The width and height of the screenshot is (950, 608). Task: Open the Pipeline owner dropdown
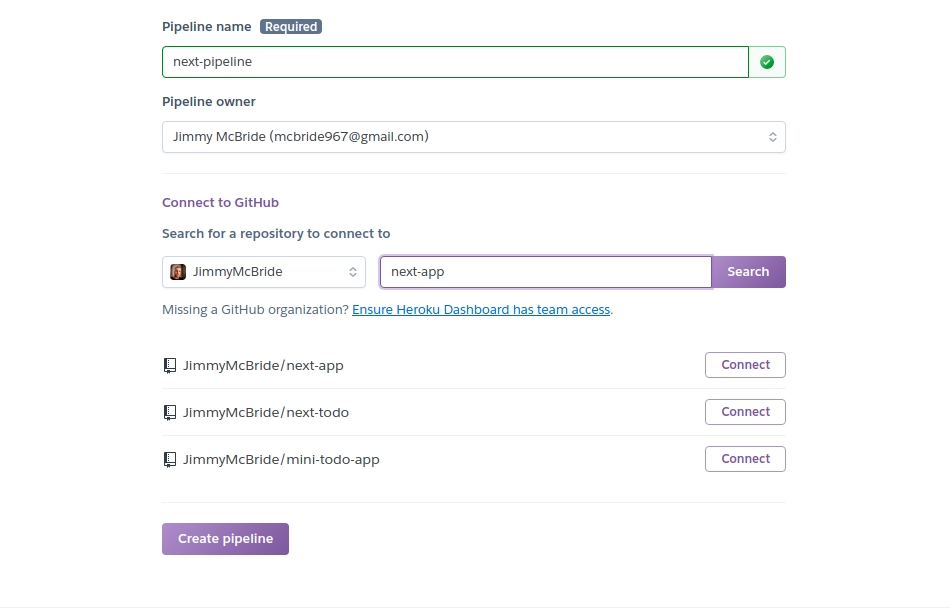(x=473, y=137)
